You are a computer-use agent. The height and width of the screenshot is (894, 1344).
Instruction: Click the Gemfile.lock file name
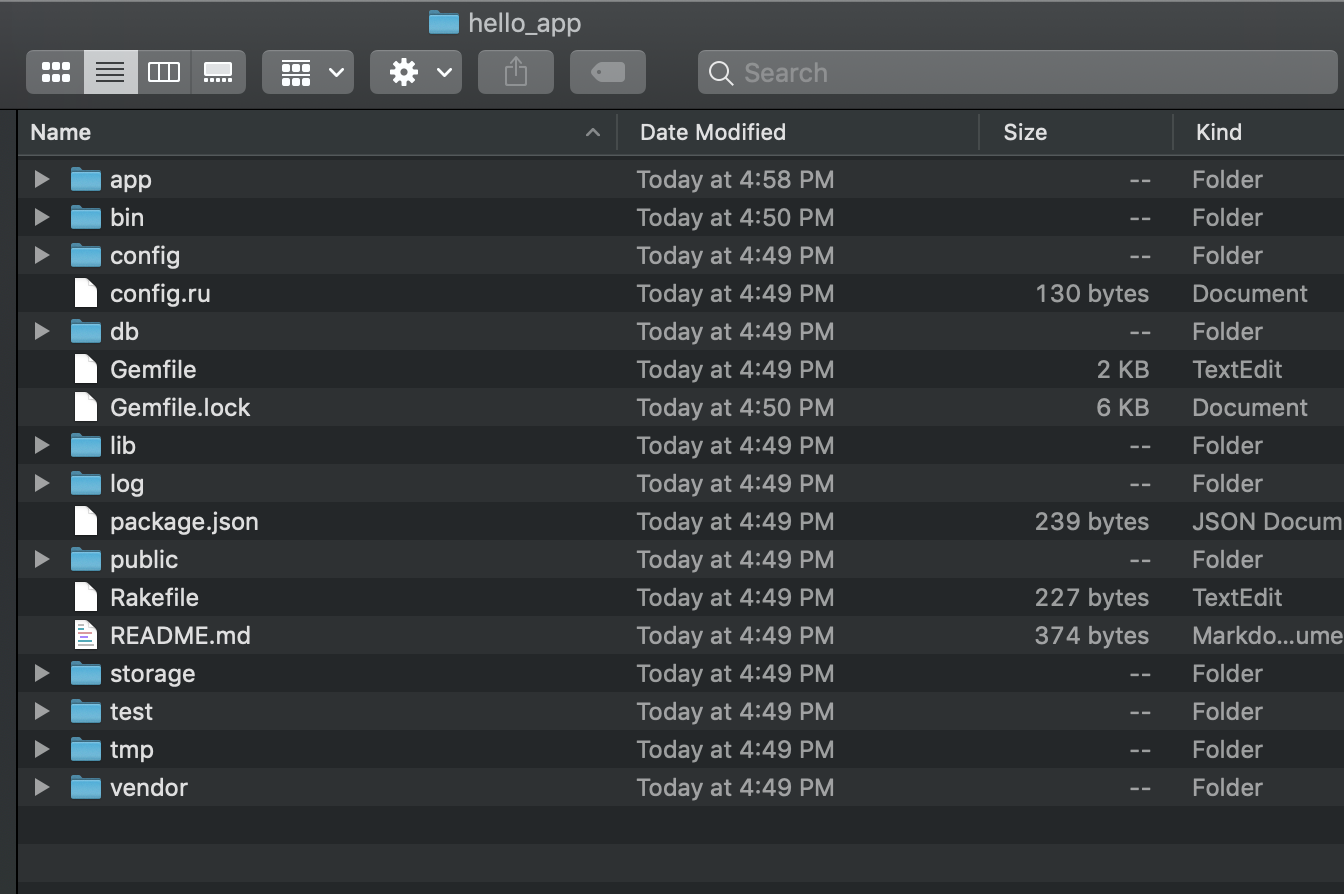click(x=180, y=407)
